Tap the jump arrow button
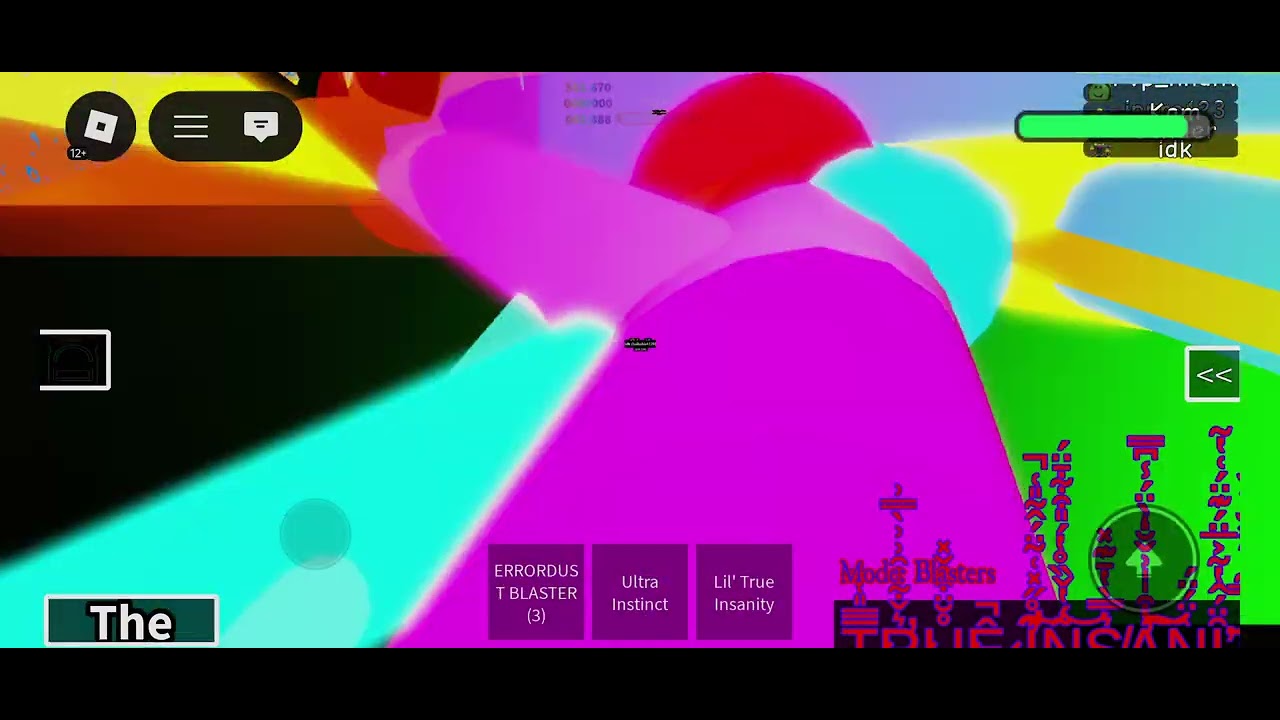The width and height of the screenshot is (1280, 720). pos(1145,561)
